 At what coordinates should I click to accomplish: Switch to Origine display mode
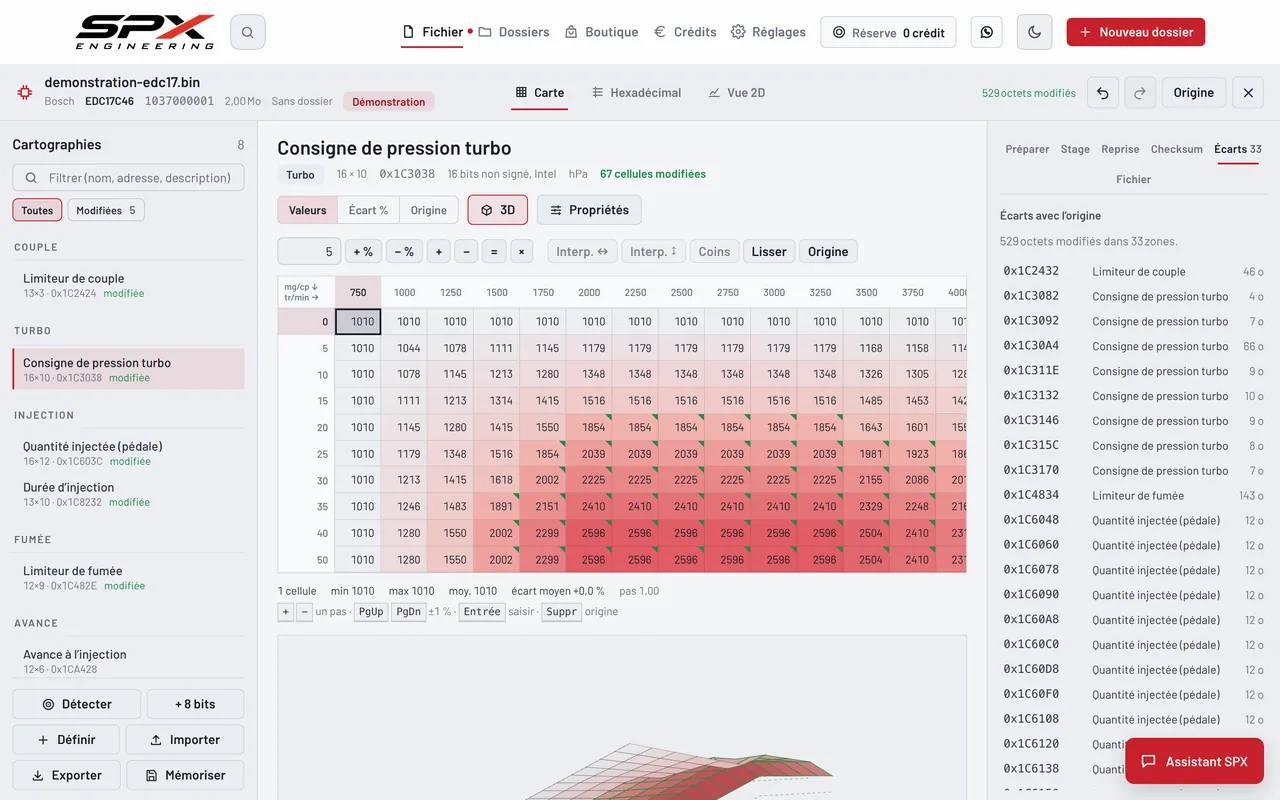coord(428,210)
